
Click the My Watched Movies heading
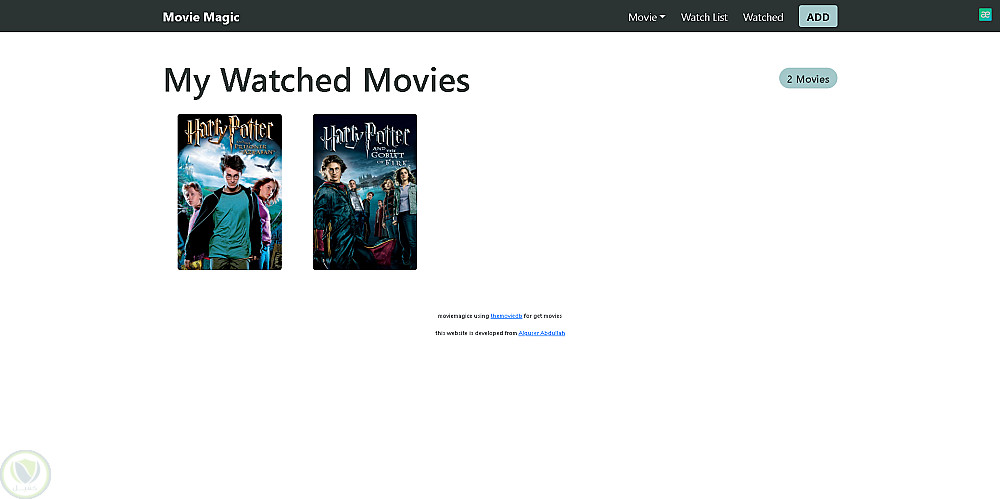pos(316,81)
